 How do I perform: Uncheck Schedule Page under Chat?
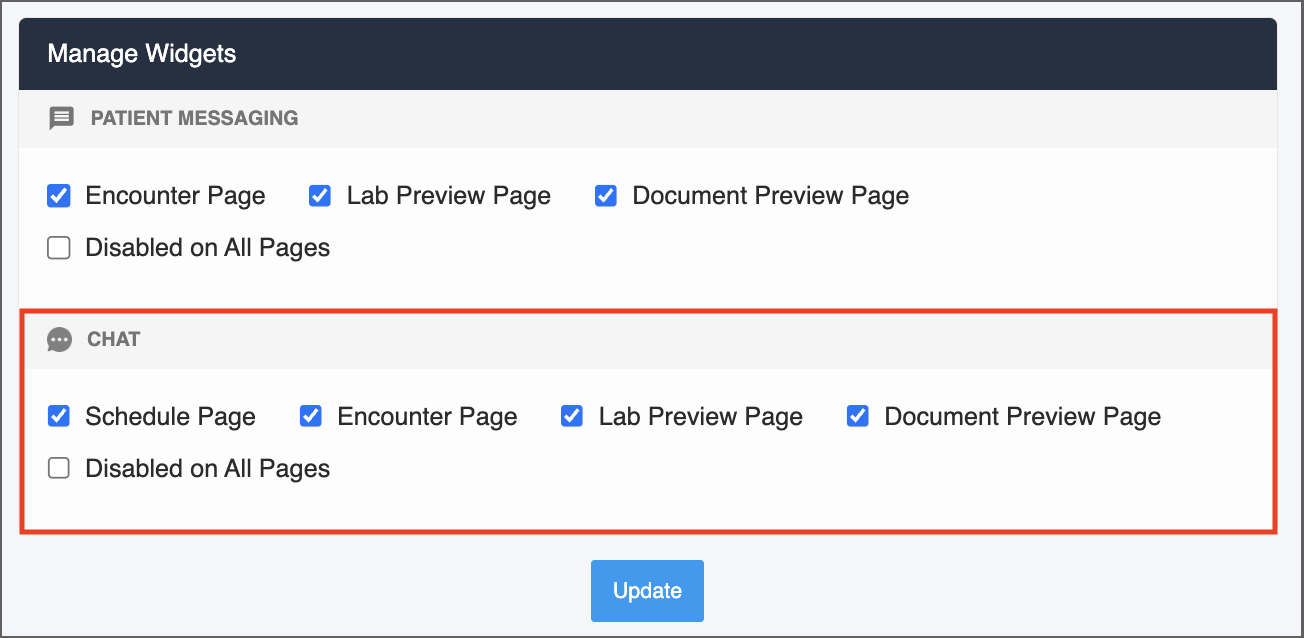point(59,416)
